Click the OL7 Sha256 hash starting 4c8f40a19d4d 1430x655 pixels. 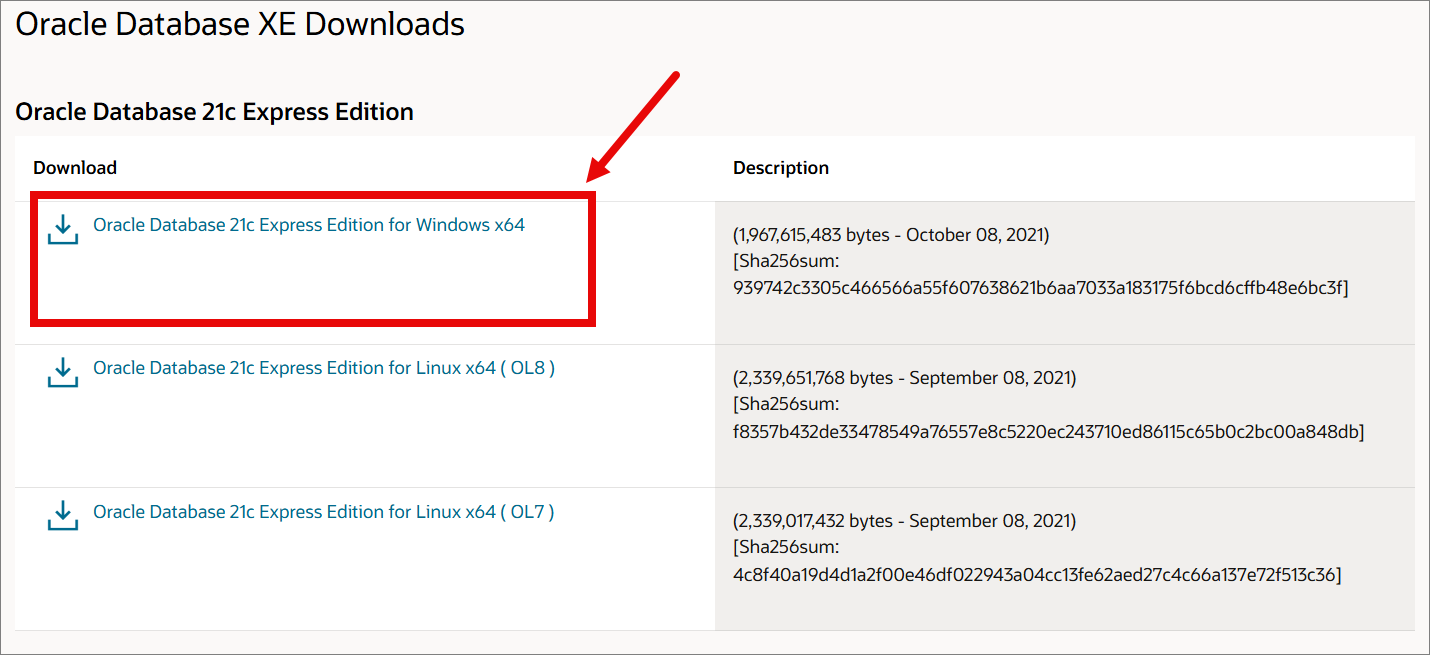(1037, 574)
